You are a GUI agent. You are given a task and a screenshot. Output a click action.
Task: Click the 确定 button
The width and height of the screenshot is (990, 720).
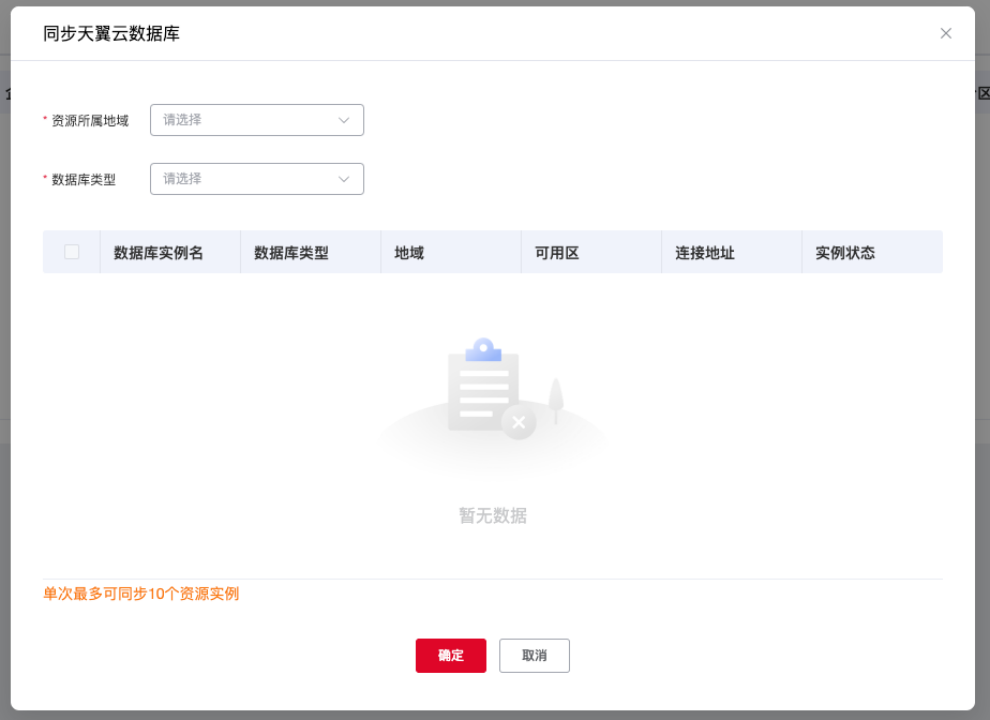[x=451, y=656]
